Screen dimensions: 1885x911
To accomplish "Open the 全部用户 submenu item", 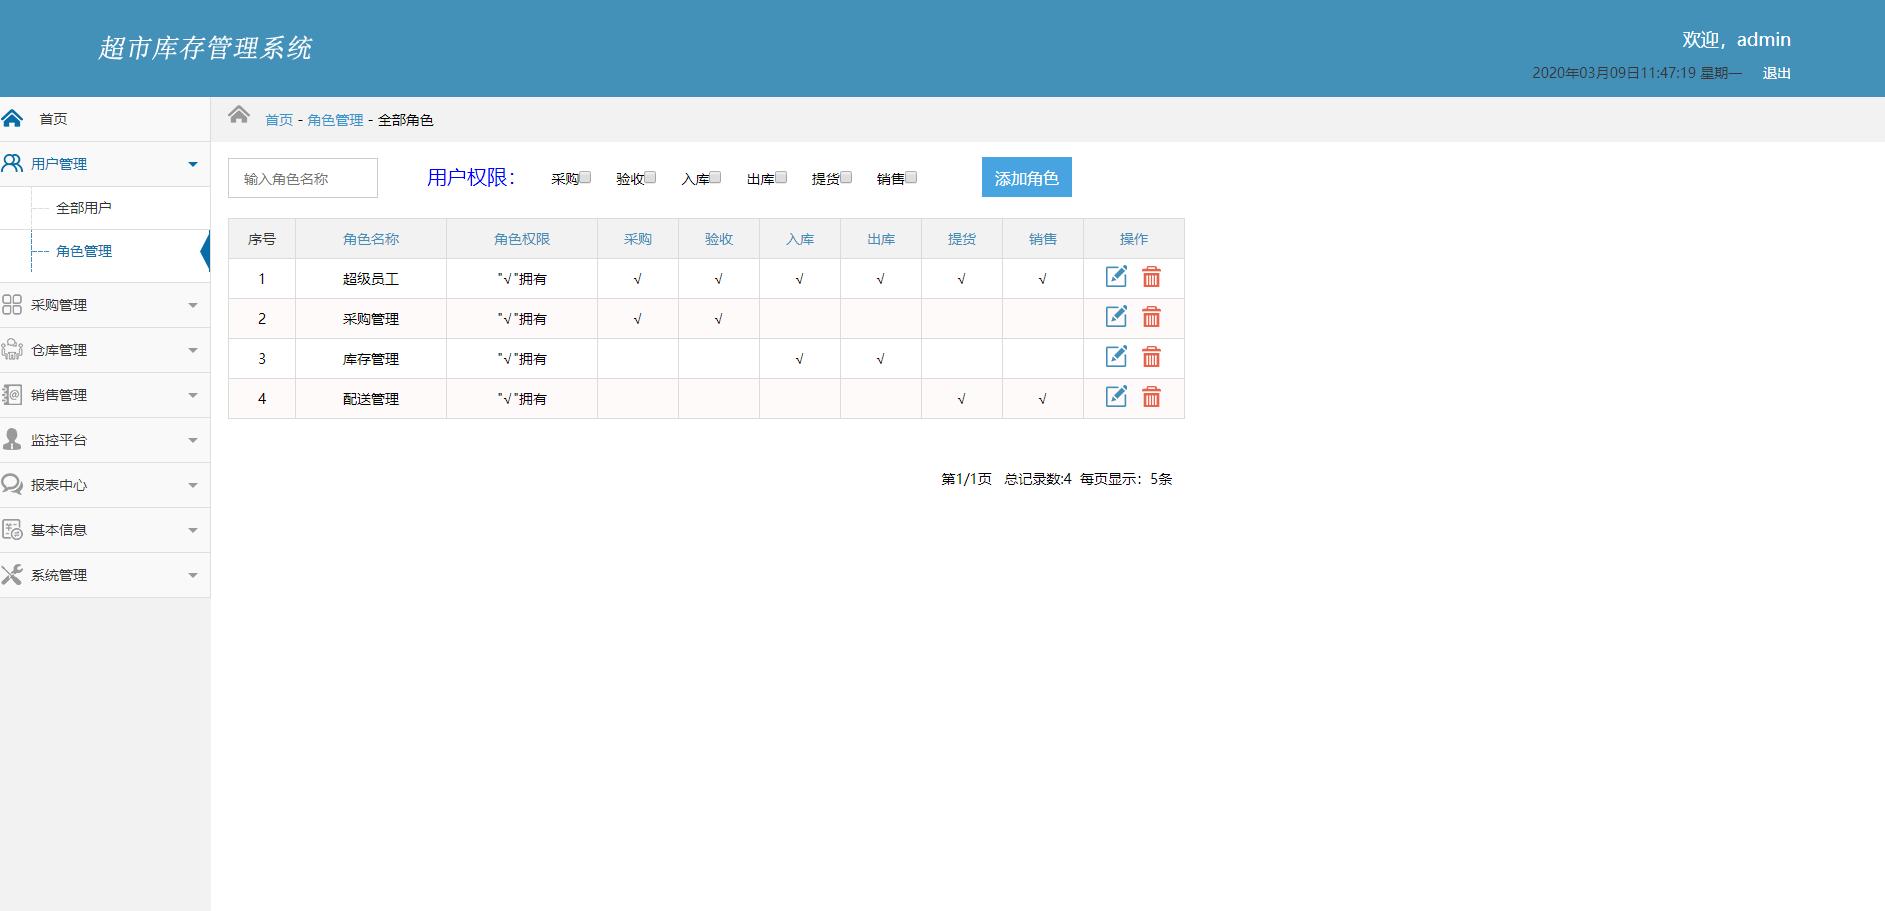I will point(84,208).
